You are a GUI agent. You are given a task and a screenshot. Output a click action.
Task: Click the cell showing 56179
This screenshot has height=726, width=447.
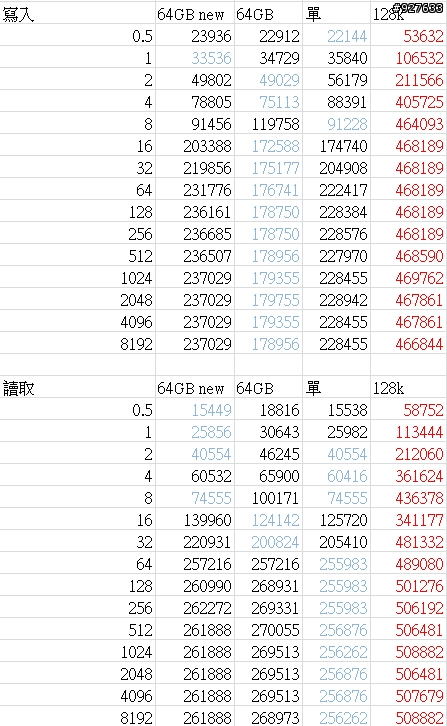[336, 80]
